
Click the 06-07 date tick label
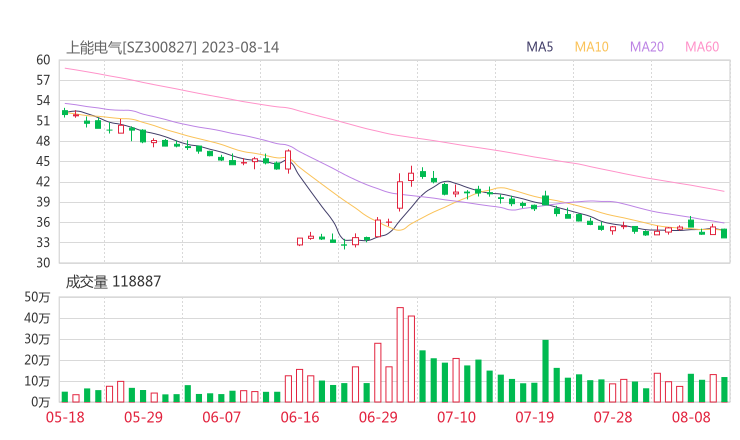tap(224, 417)
